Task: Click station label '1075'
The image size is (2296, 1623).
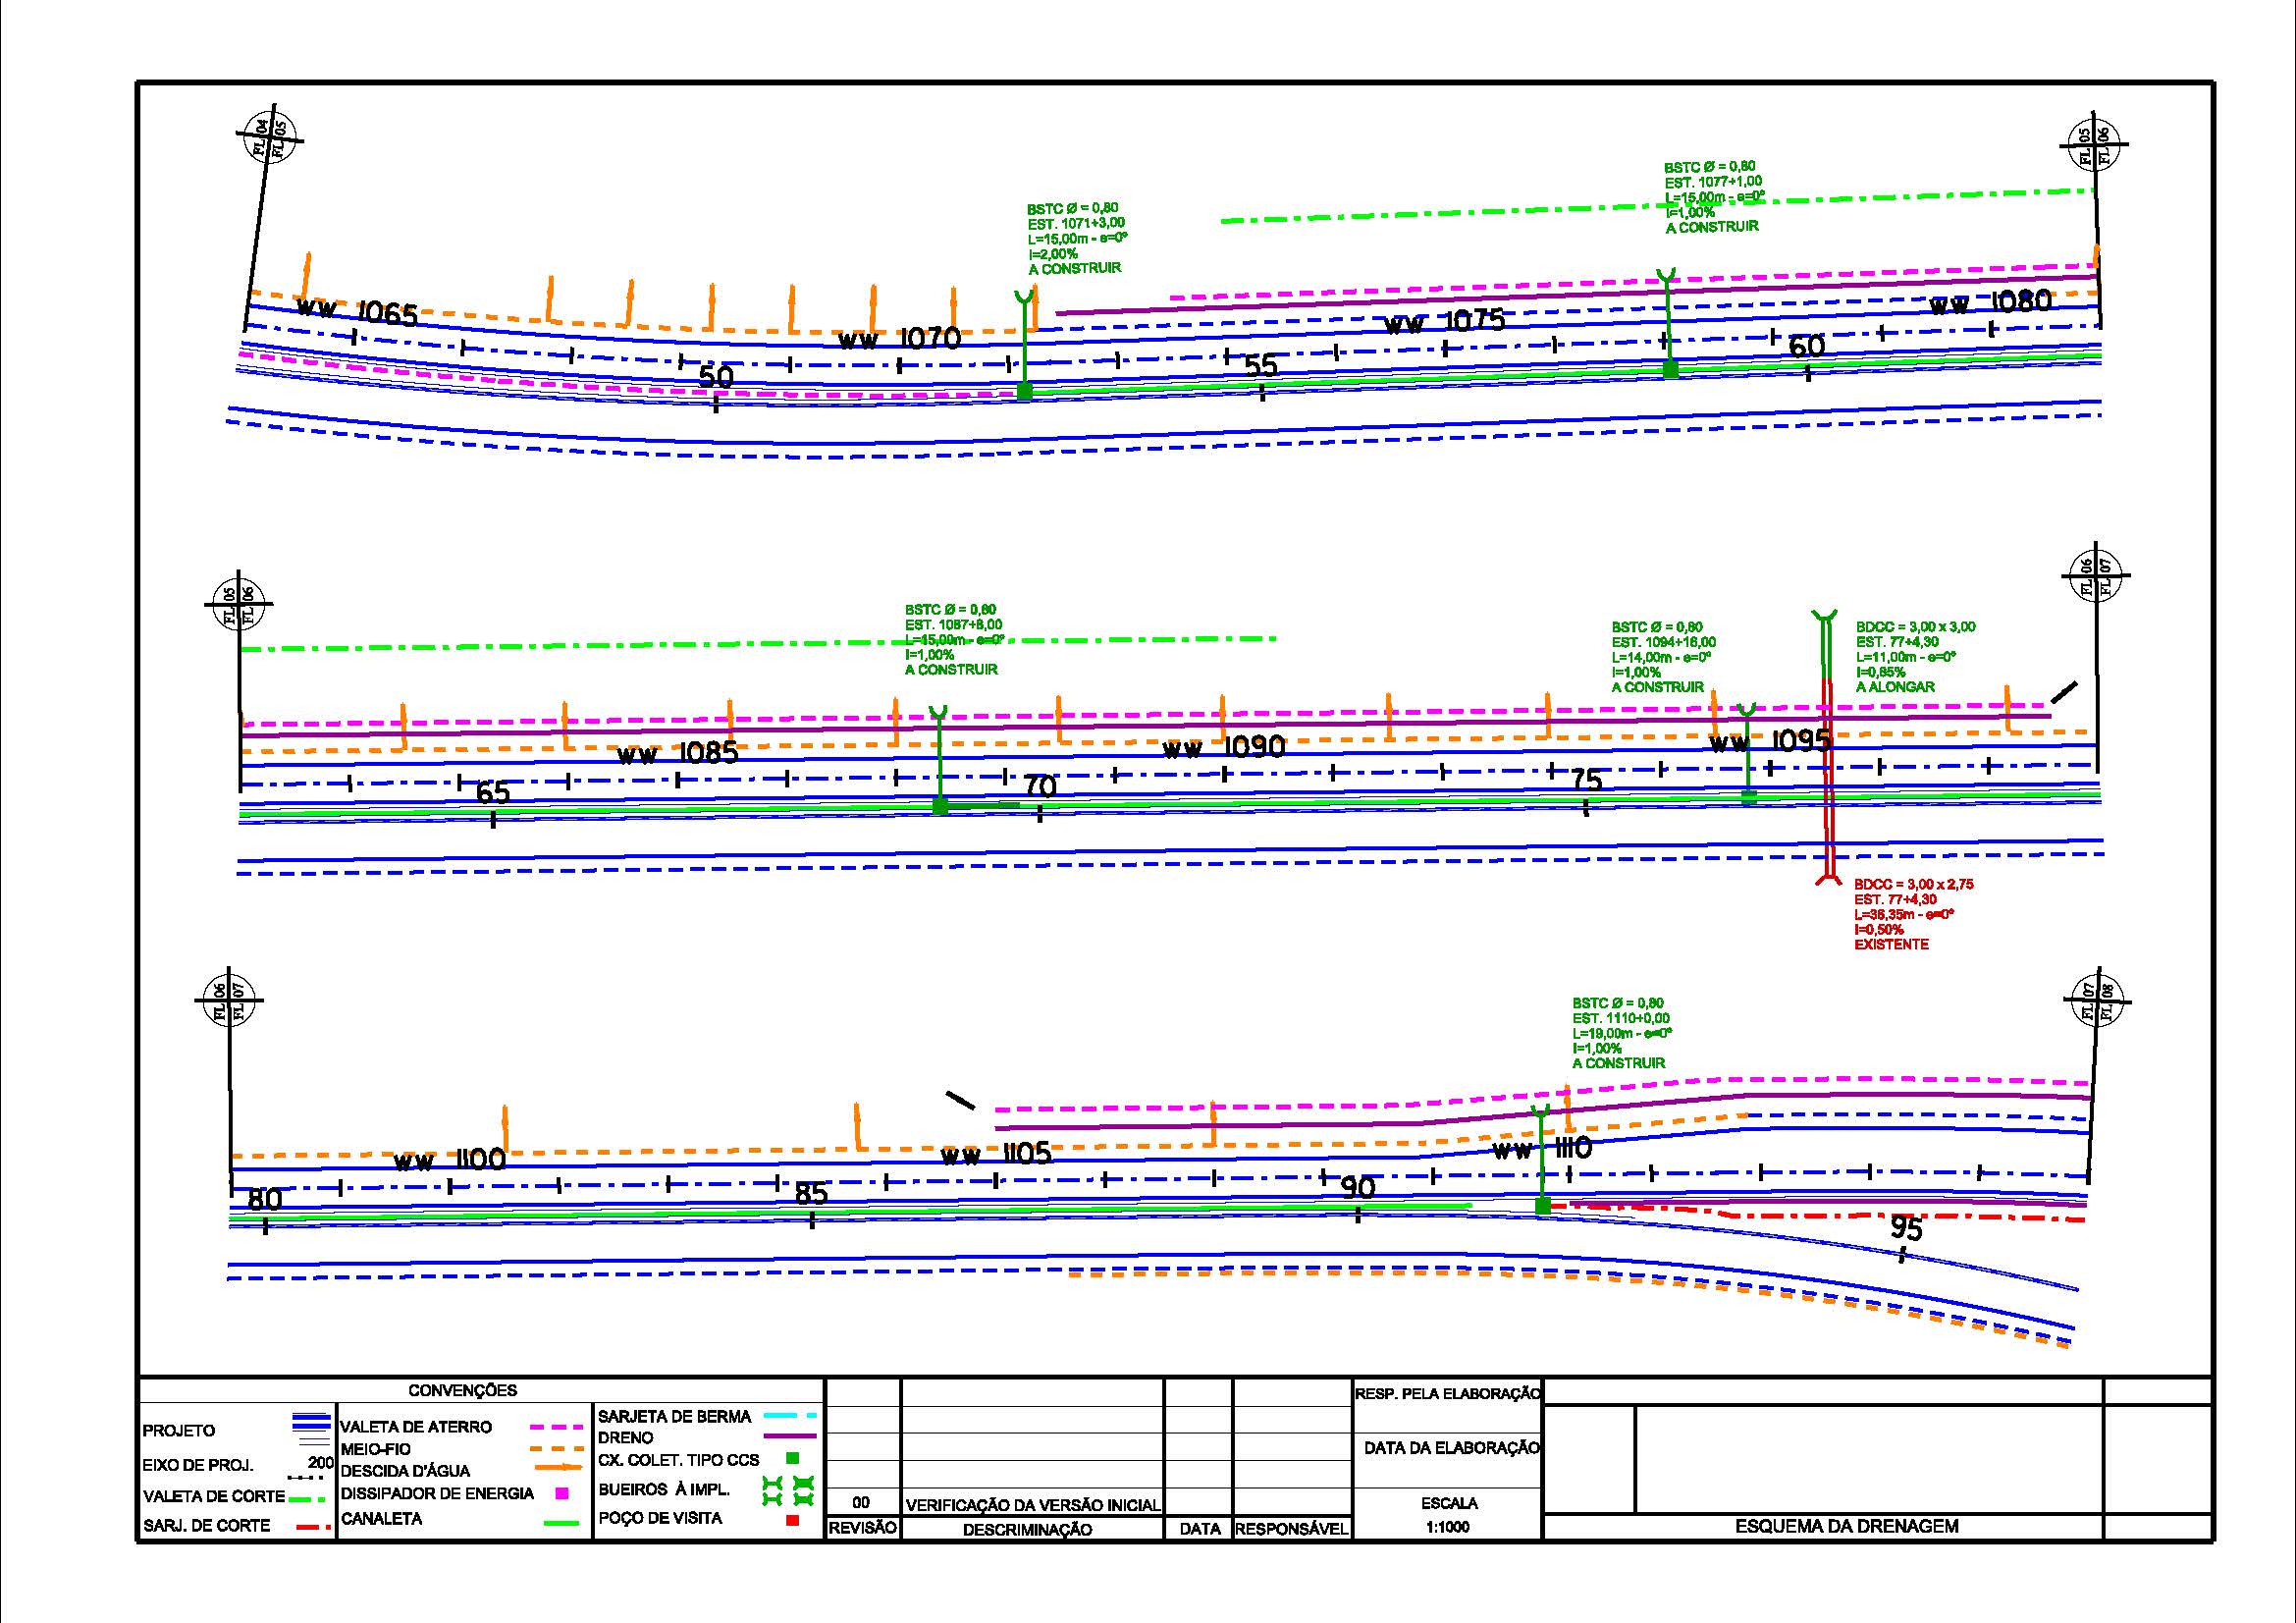Action: point(1474,321)
